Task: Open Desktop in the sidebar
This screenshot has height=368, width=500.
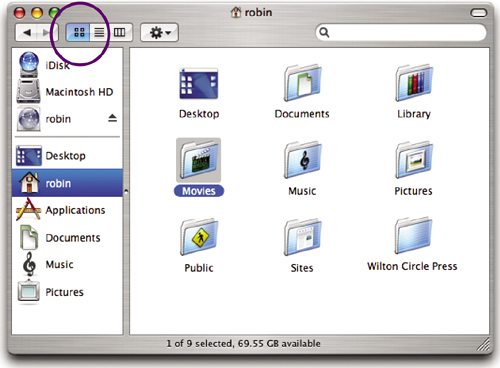Action: click(67, 156)
